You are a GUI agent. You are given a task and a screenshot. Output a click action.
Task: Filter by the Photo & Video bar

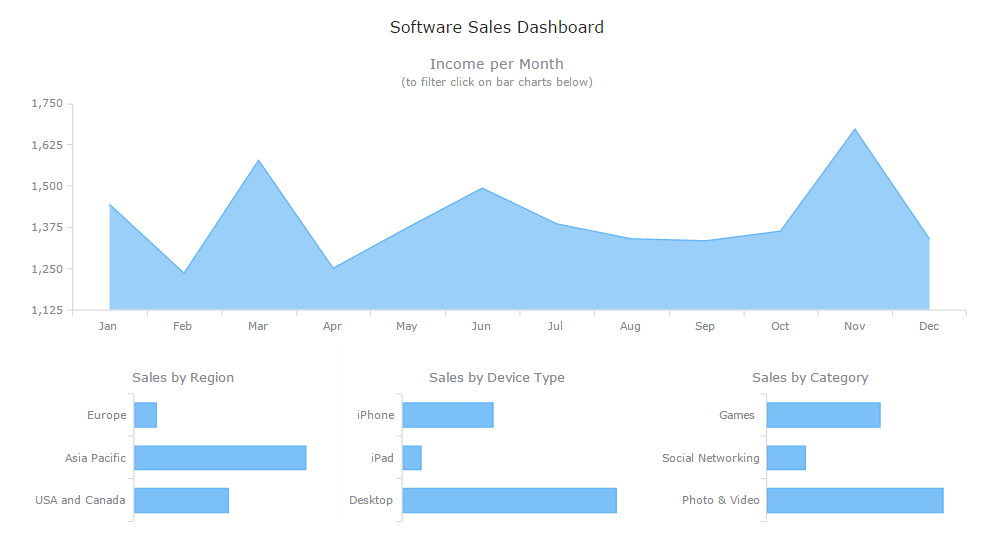click(855, 500)
